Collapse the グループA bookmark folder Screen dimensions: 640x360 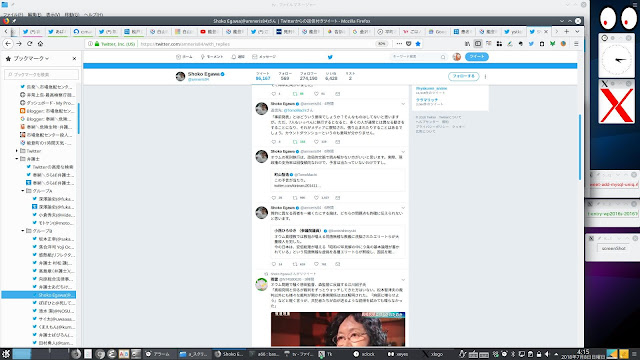(x=23, y=191)
